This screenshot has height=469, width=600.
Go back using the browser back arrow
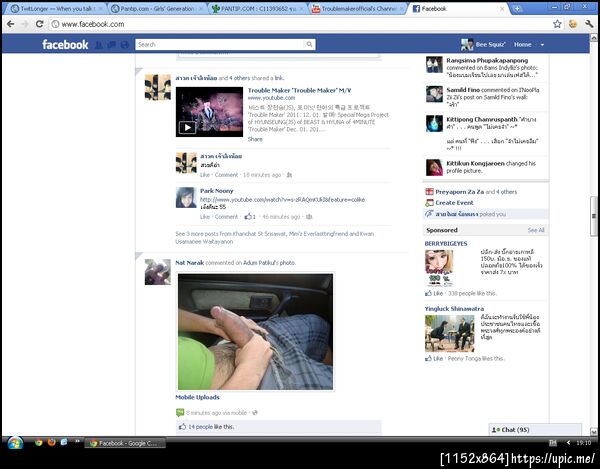[11, 24]
